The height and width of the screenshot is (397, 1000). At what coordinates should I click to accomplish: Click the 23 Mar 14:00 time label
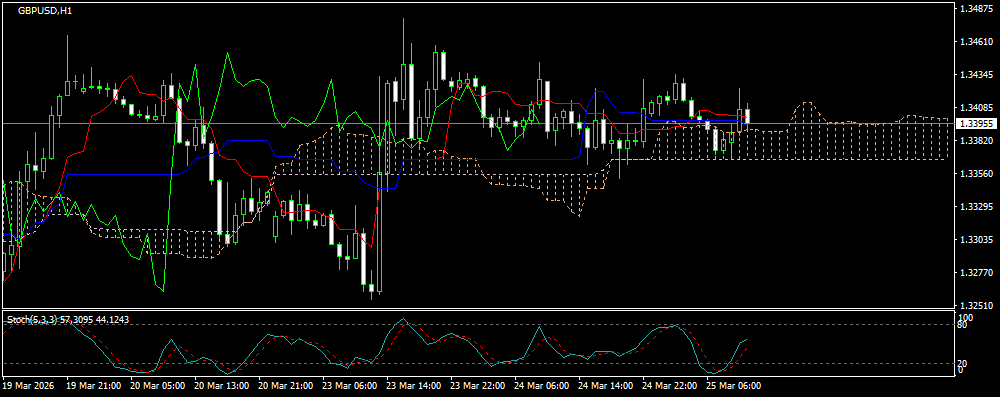click(413, 386)
